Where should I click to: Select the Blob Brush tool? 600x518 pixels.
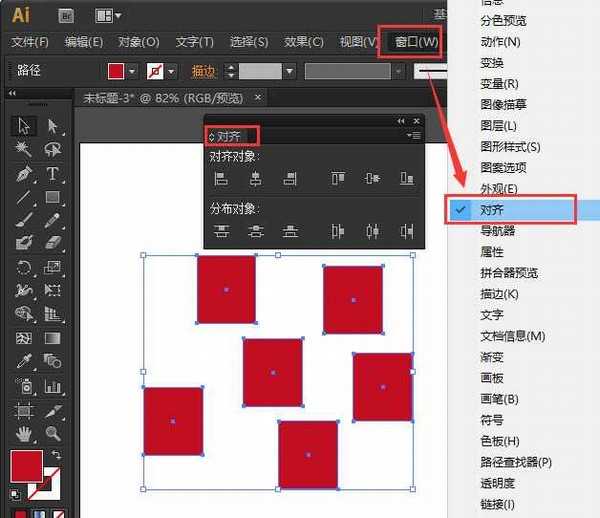click(24, 243)
